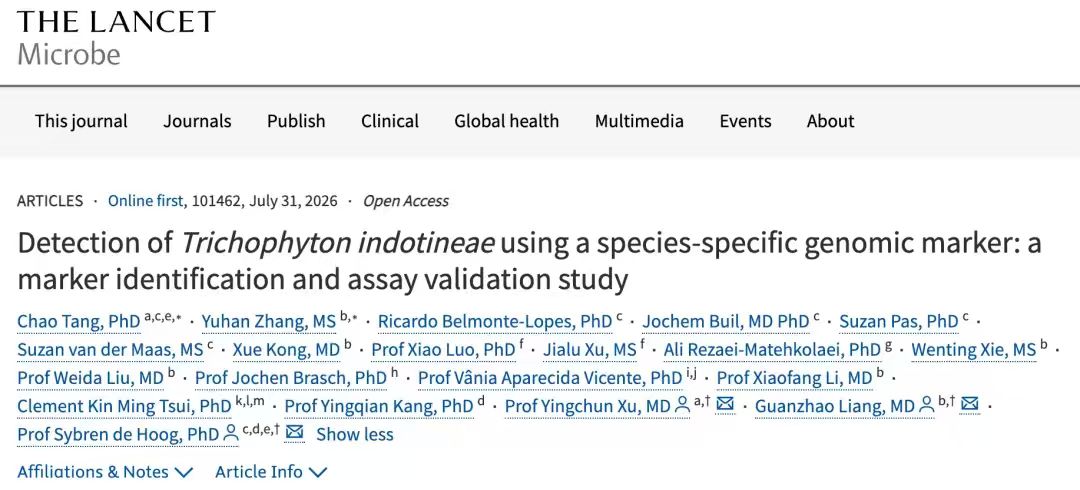Select author Prof Jochen Brasch
The width and height of the screenshot is (1080, 490).
[291, 378]
